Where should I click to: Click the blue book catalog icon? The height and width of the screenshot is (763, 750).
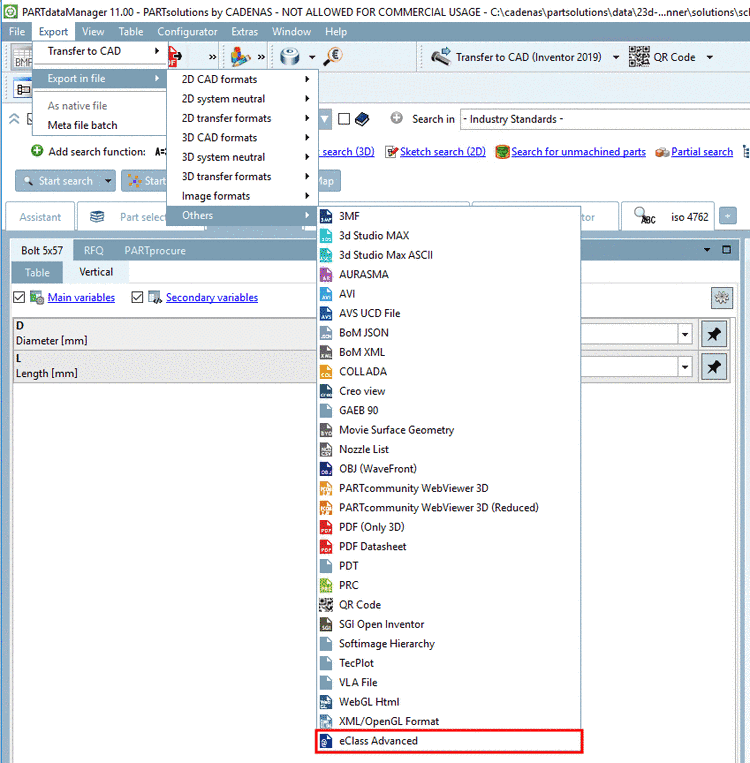(362, 119)
